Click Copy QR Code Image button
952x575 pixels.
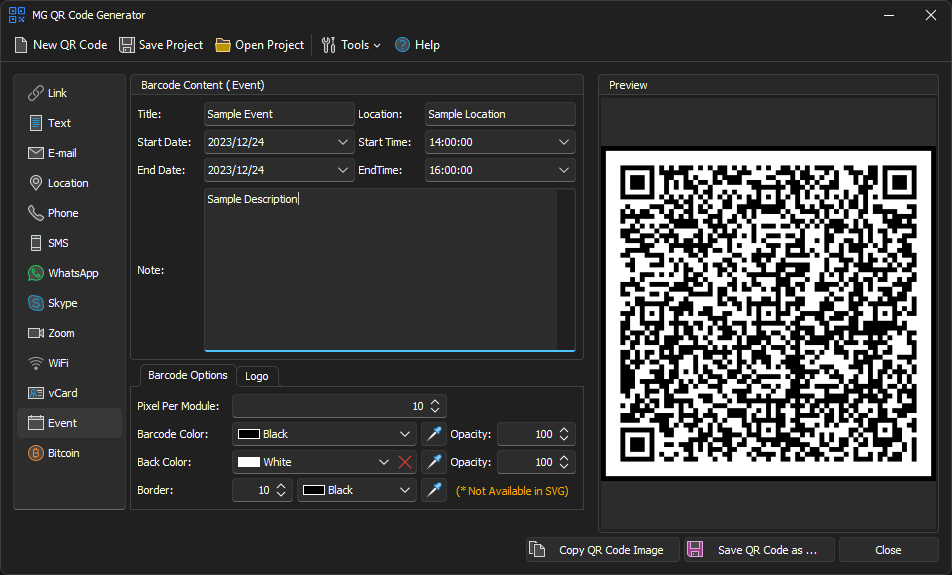603,550
